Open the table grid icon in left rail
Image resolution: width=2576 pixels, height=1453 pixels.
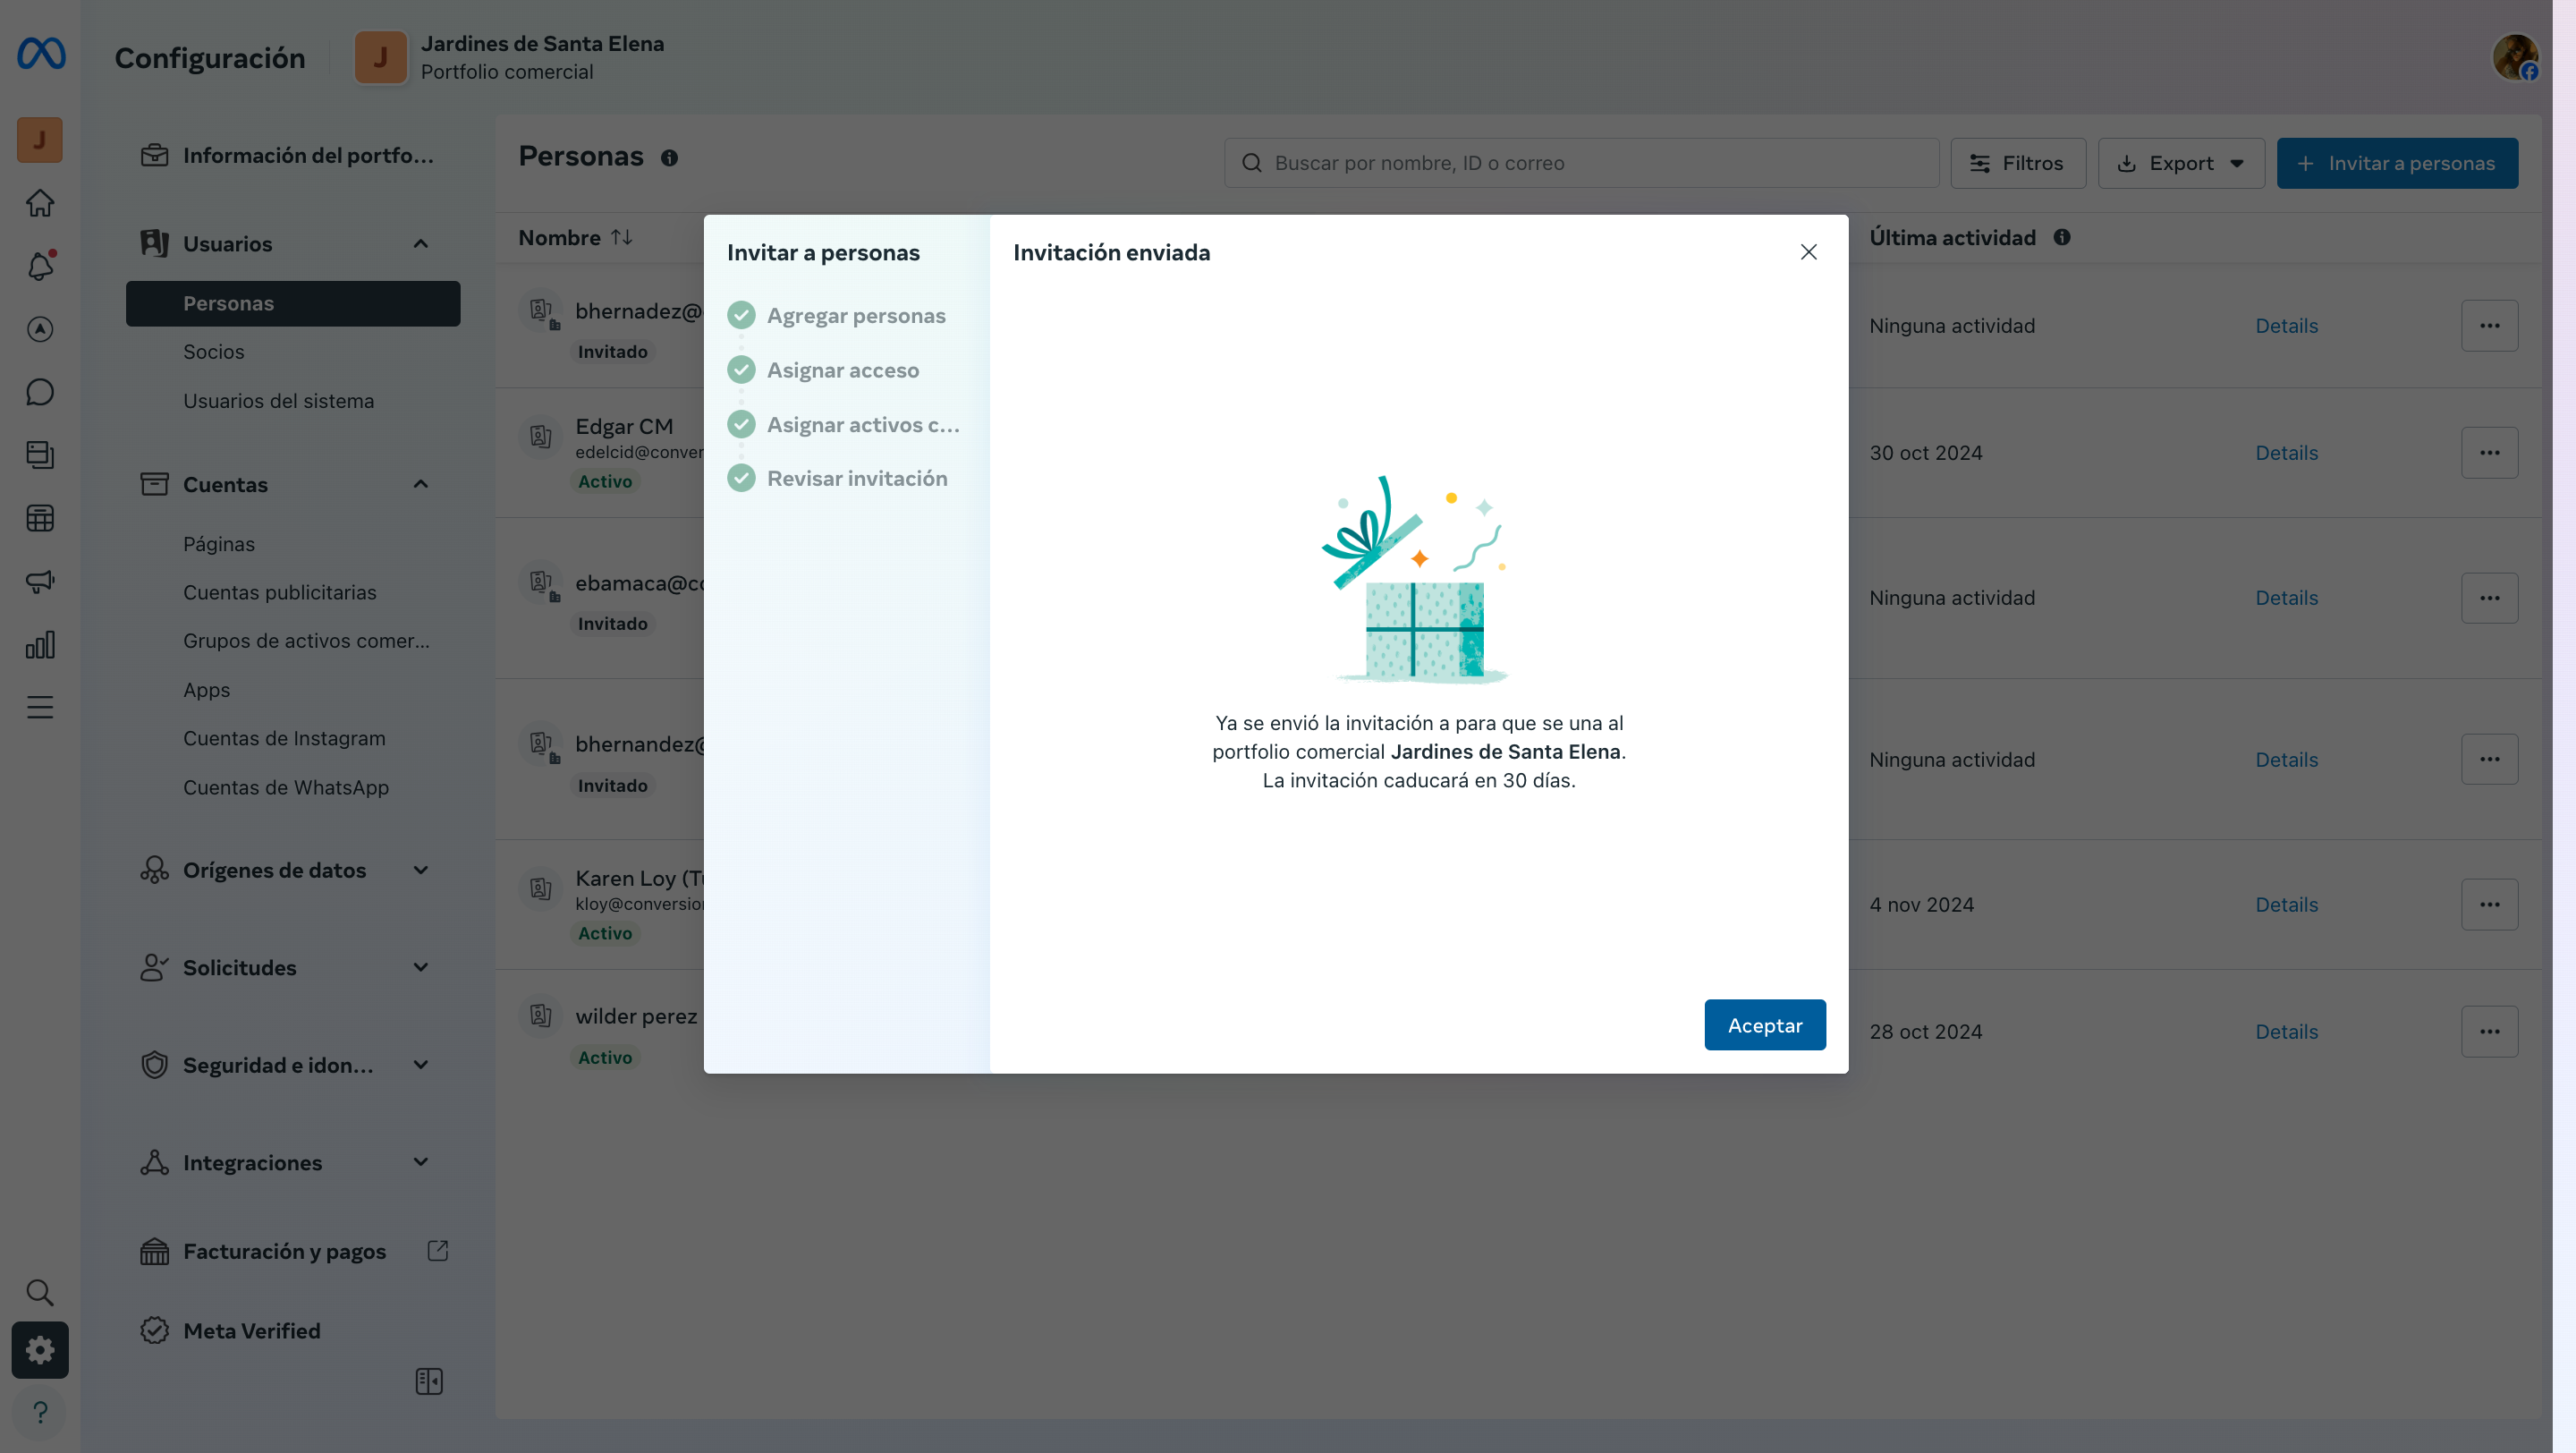pos(40,518)
